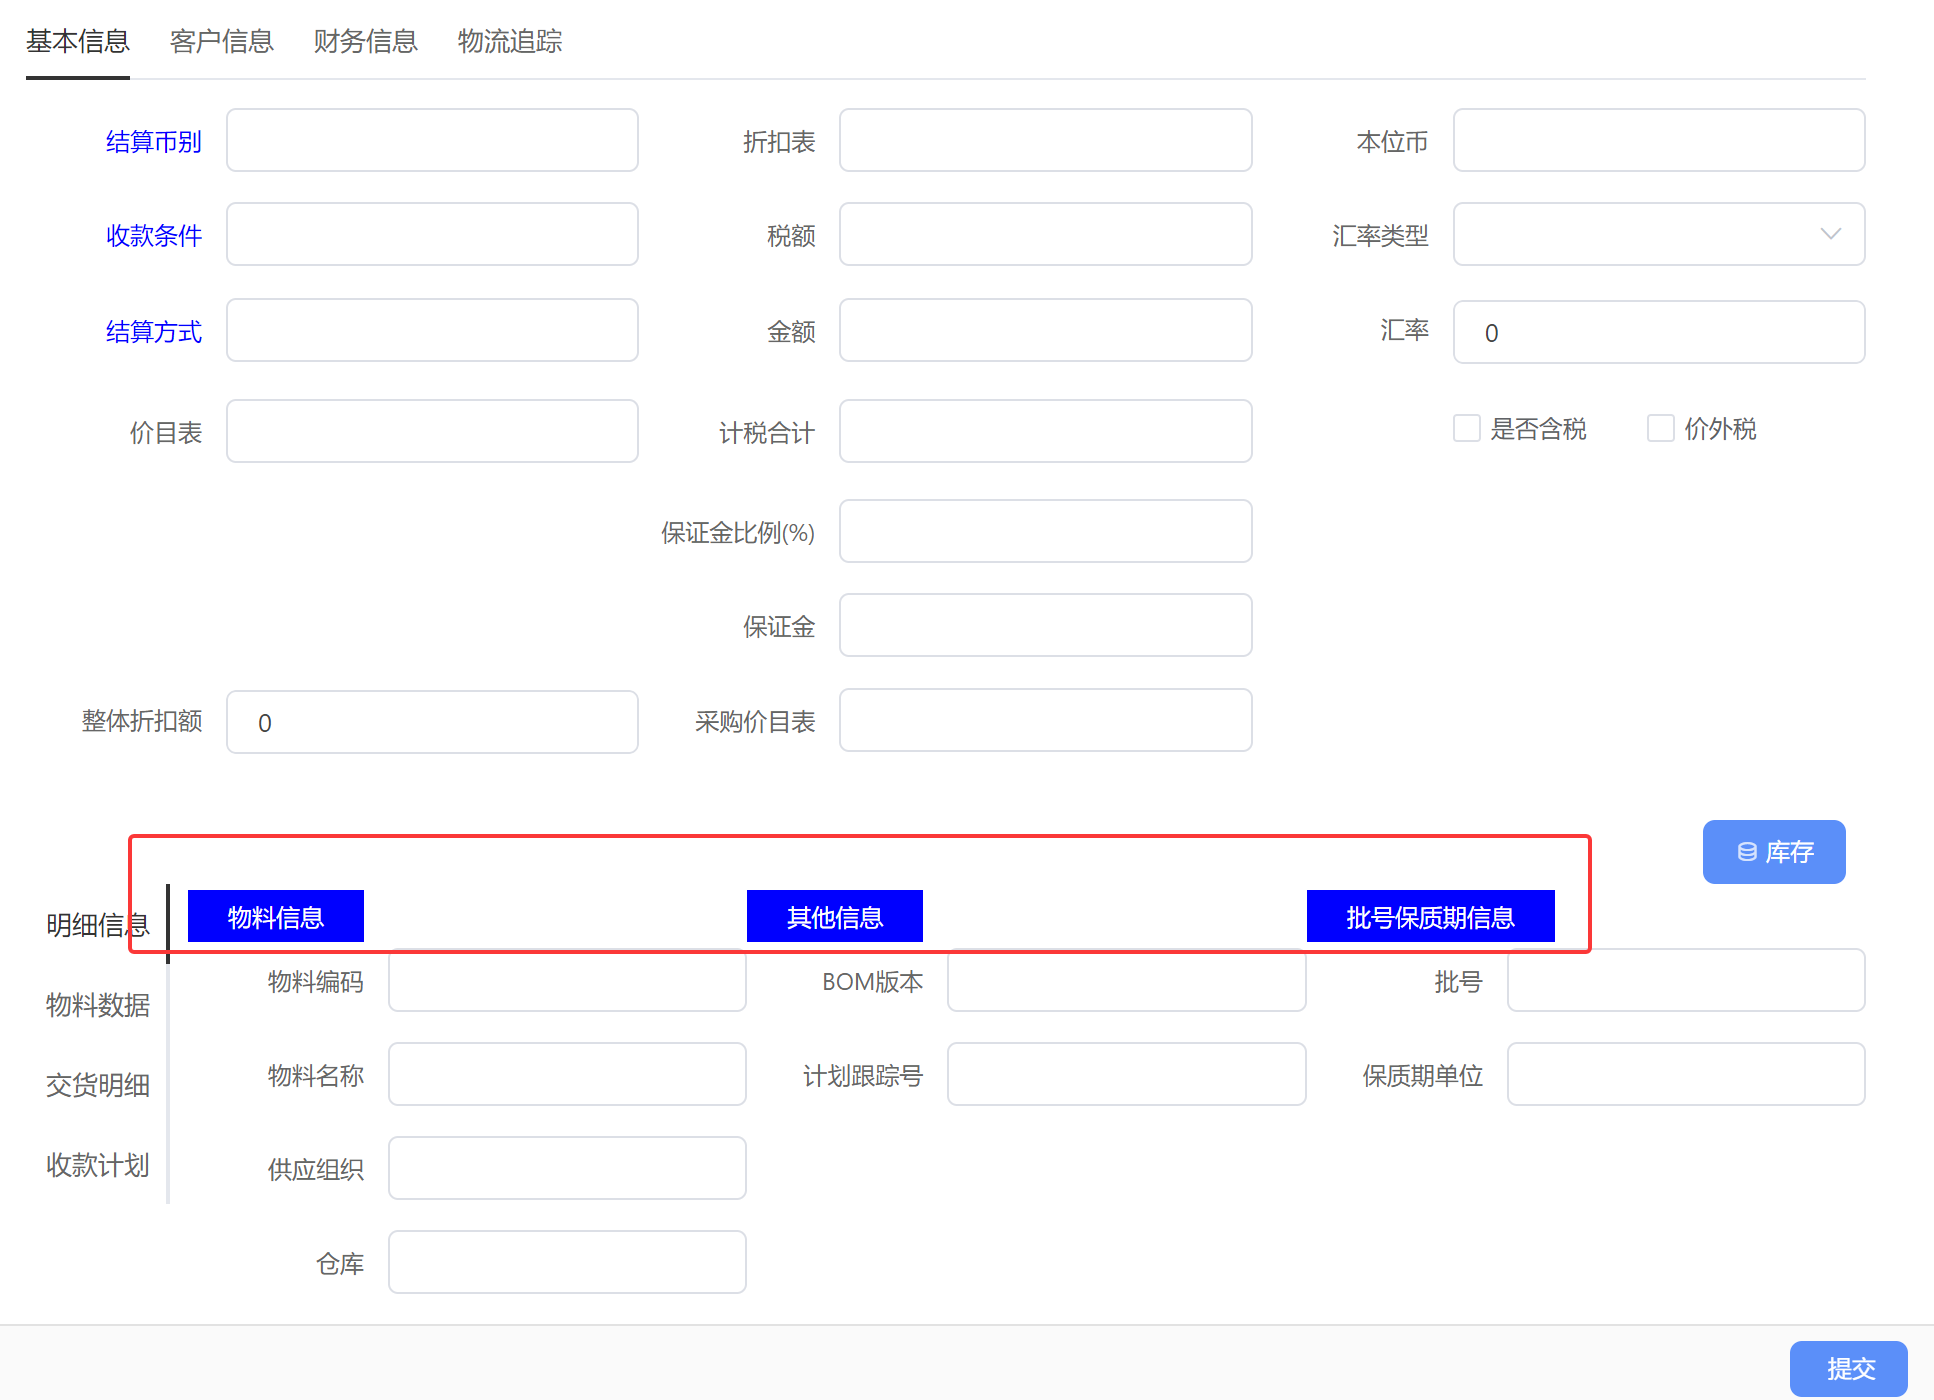
Task: Click the 批号保质期信息 section header
Action: 1430,917
